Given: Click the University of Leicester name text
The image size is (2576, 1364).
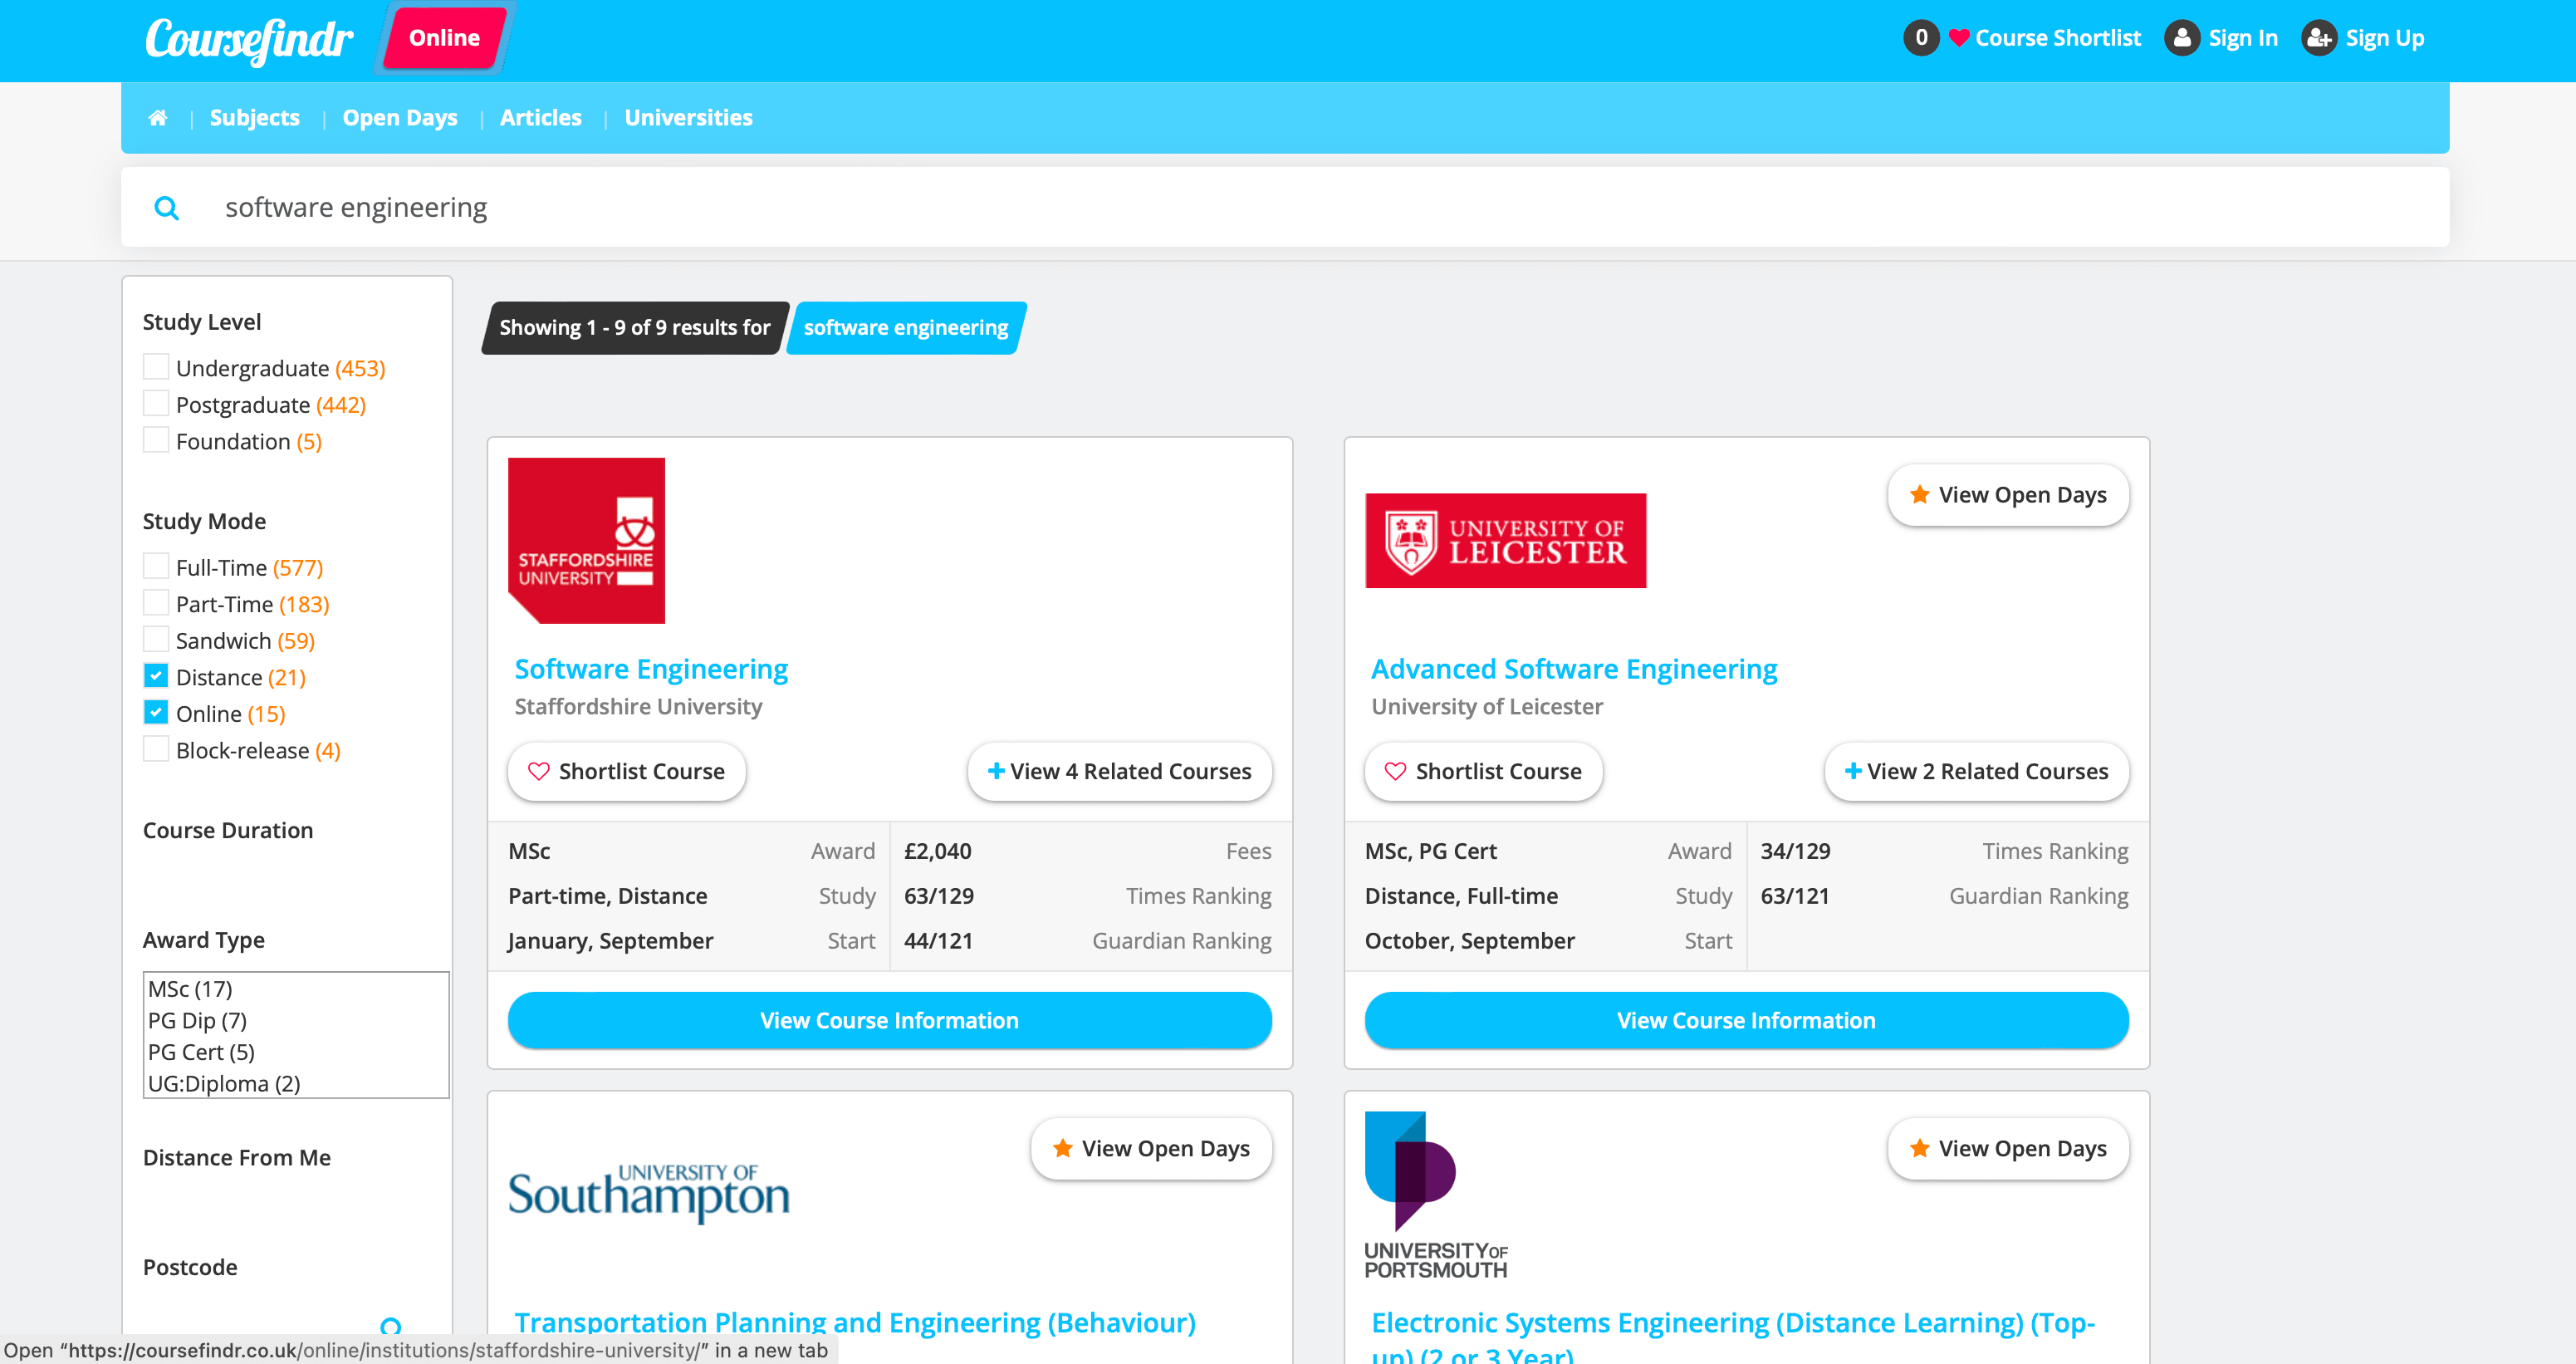Looking at the screenshot, I should click(x=1487, y=707).
